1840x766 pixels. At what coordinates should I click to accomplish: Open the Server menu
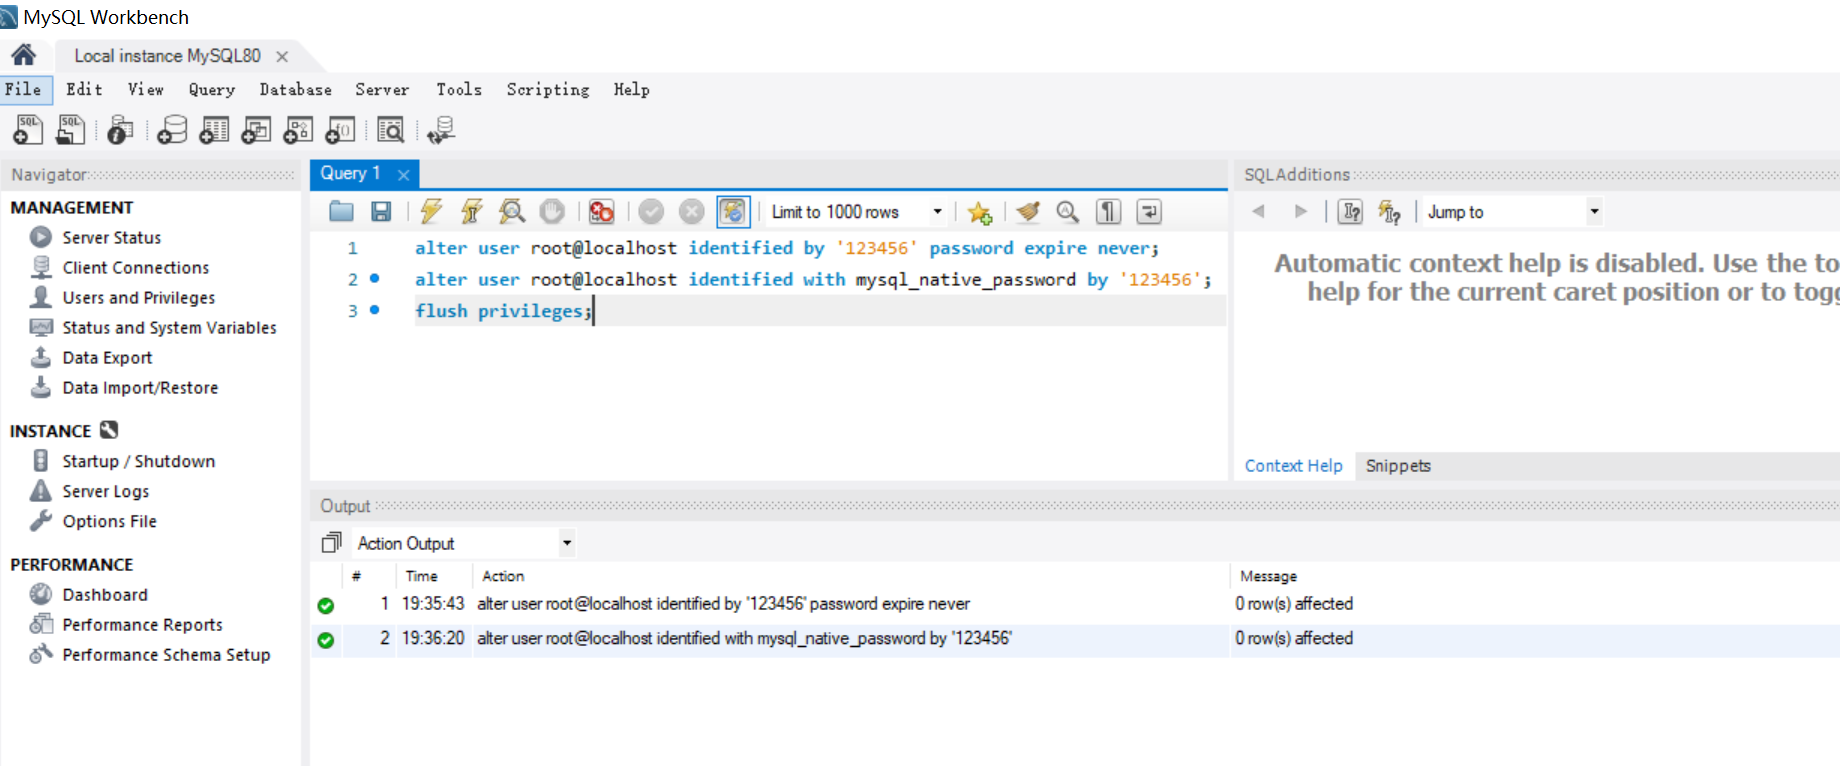click(382, 89)
